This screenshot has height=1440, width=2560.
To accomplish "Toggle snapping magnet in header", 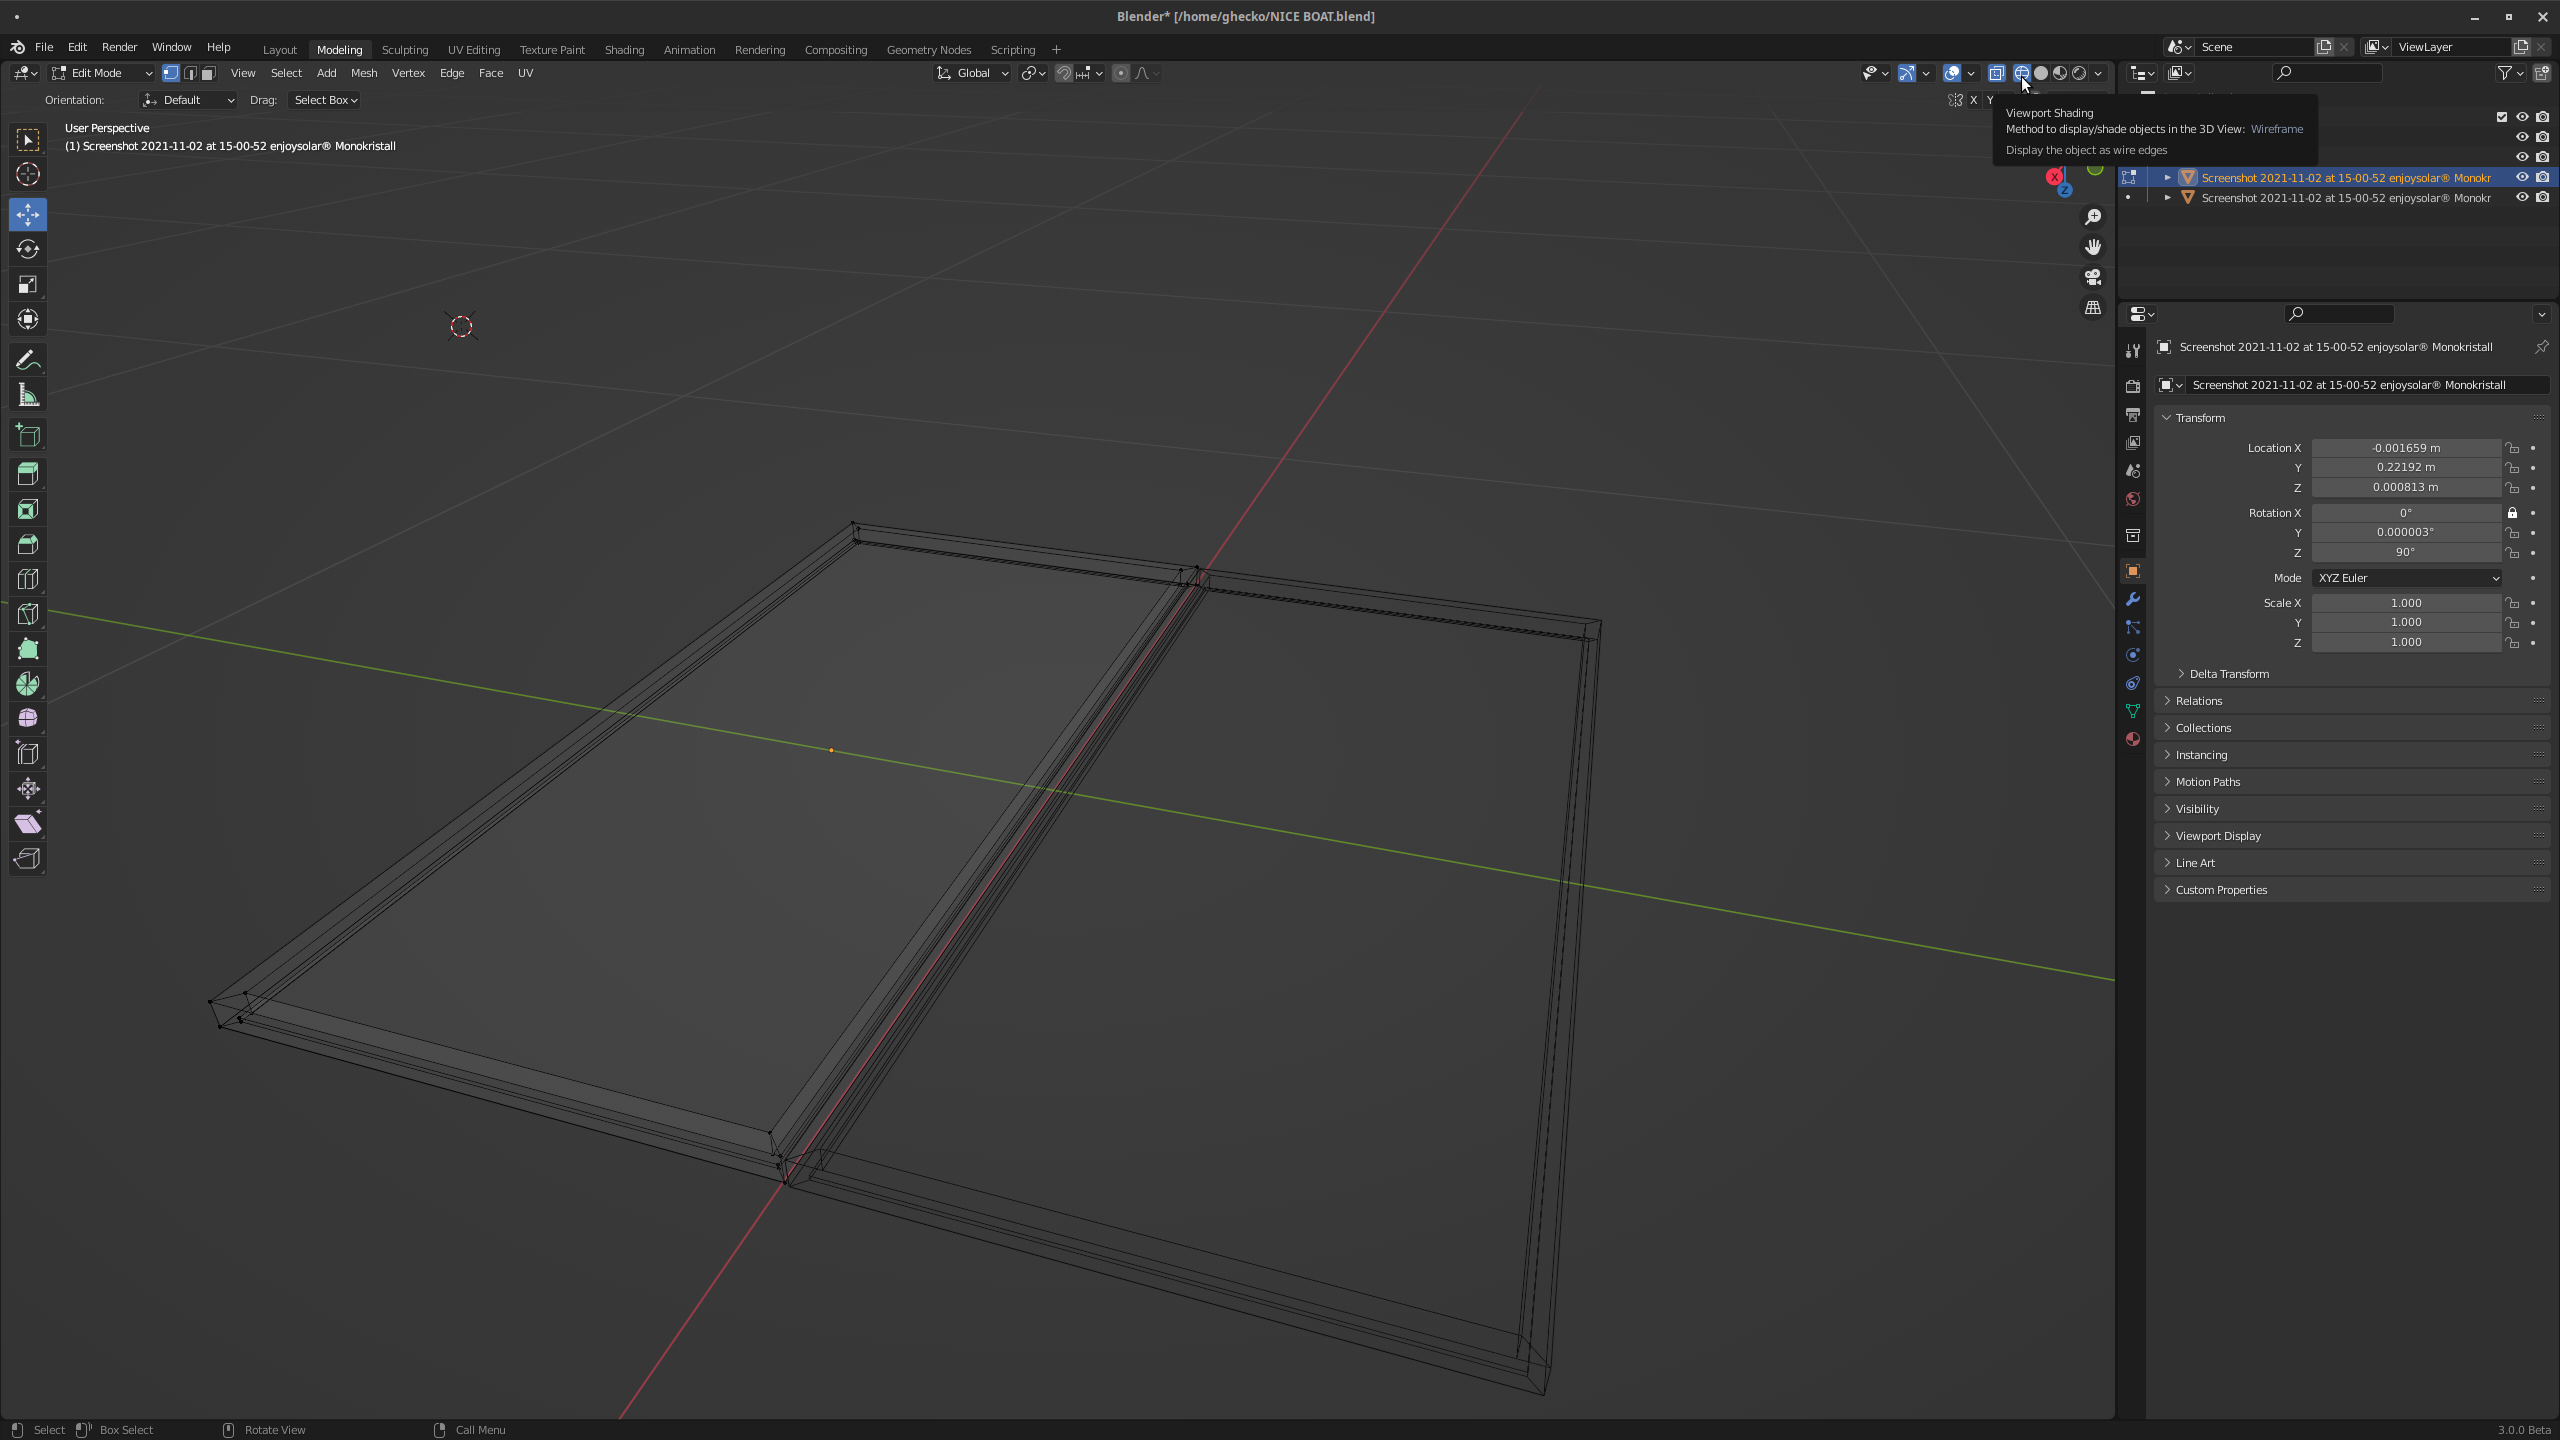I will (1064, 73).
